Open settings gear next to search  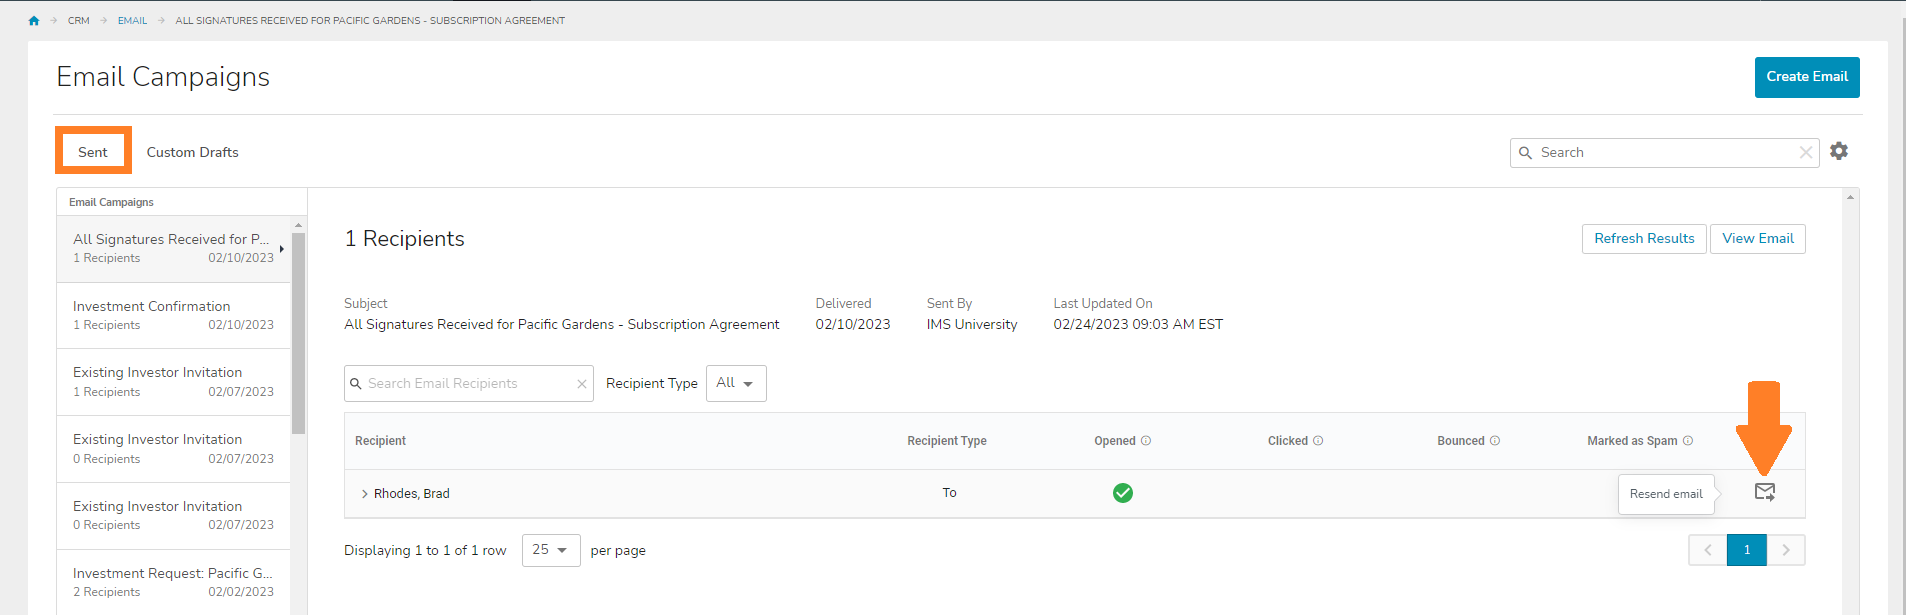click(x=1839, y=151)
